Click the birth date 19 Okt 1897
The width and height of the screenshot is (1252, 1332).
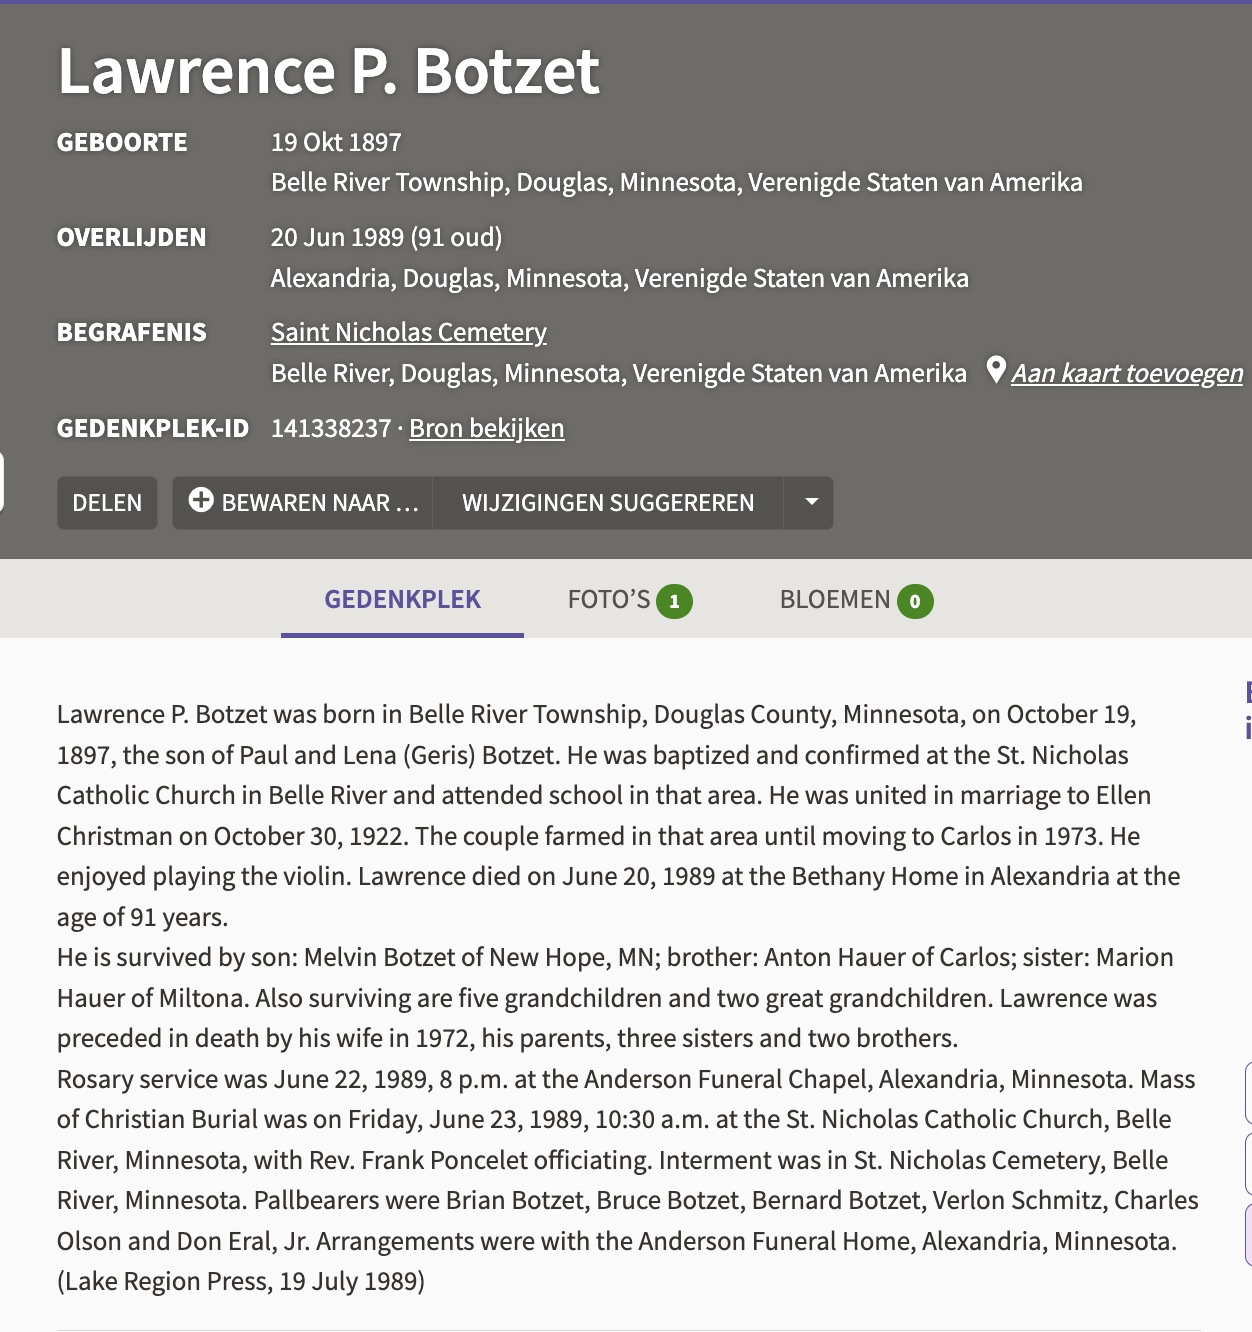pos(336,142)
